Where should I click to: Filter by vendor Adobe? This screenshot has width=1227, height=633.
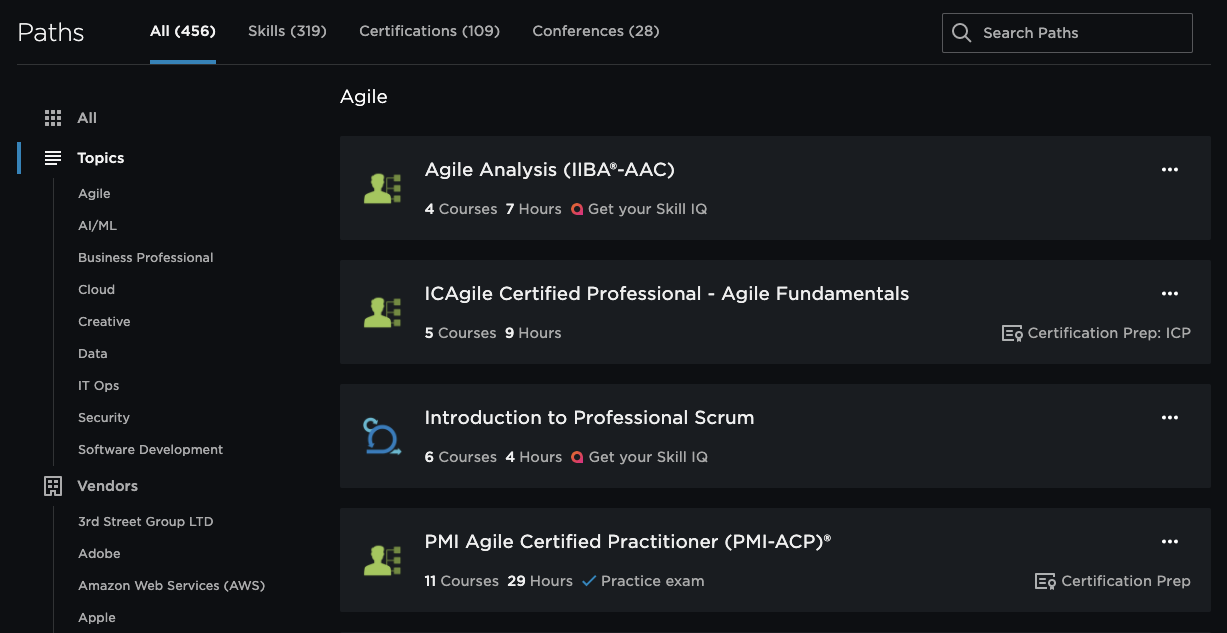[x=99, y=554]
